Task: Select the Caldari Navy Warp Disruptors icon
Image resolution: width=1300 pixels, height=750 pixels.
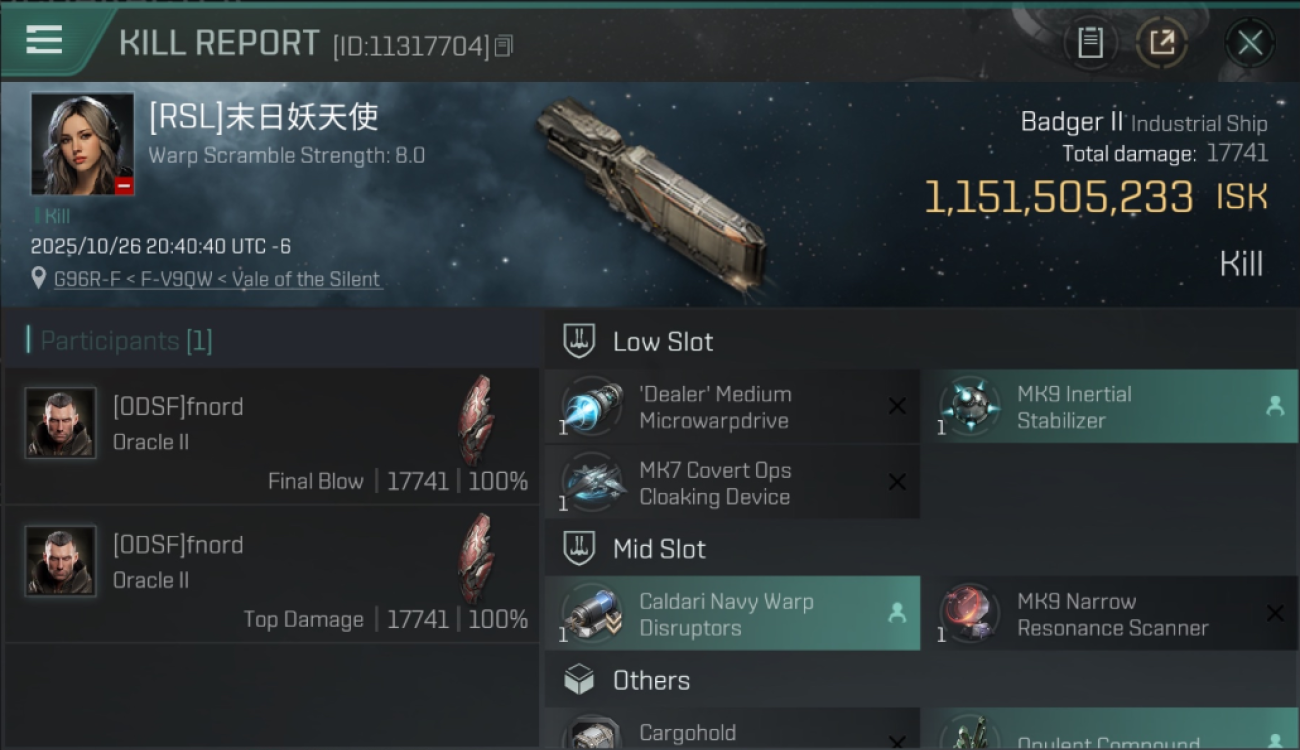Action: 591,614
